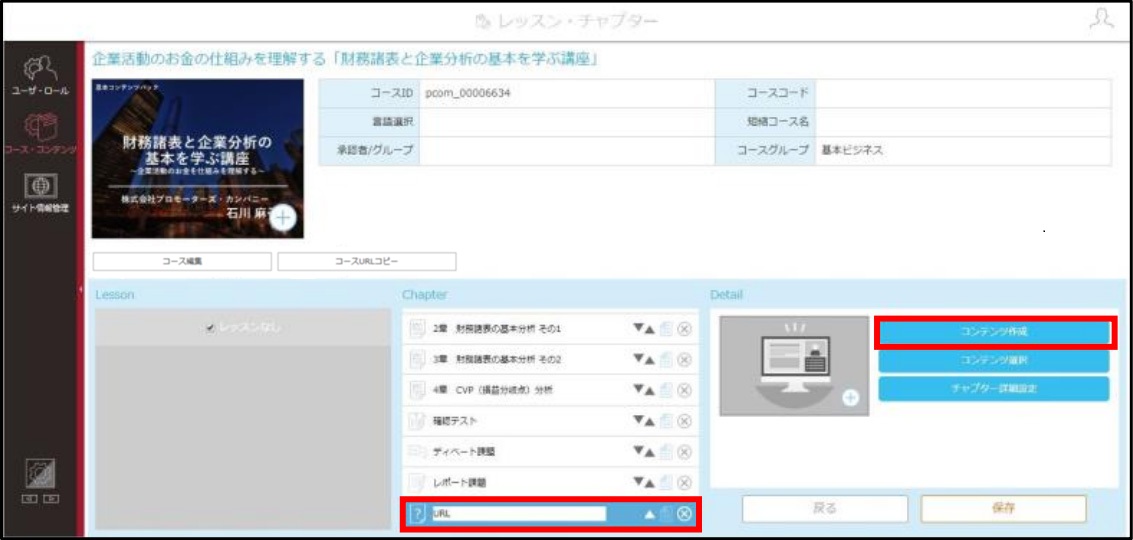The width and height of the screenshot is (1133, 540).
Task: Delete the レポート課題 row with X icon
Action: (684, 482)
